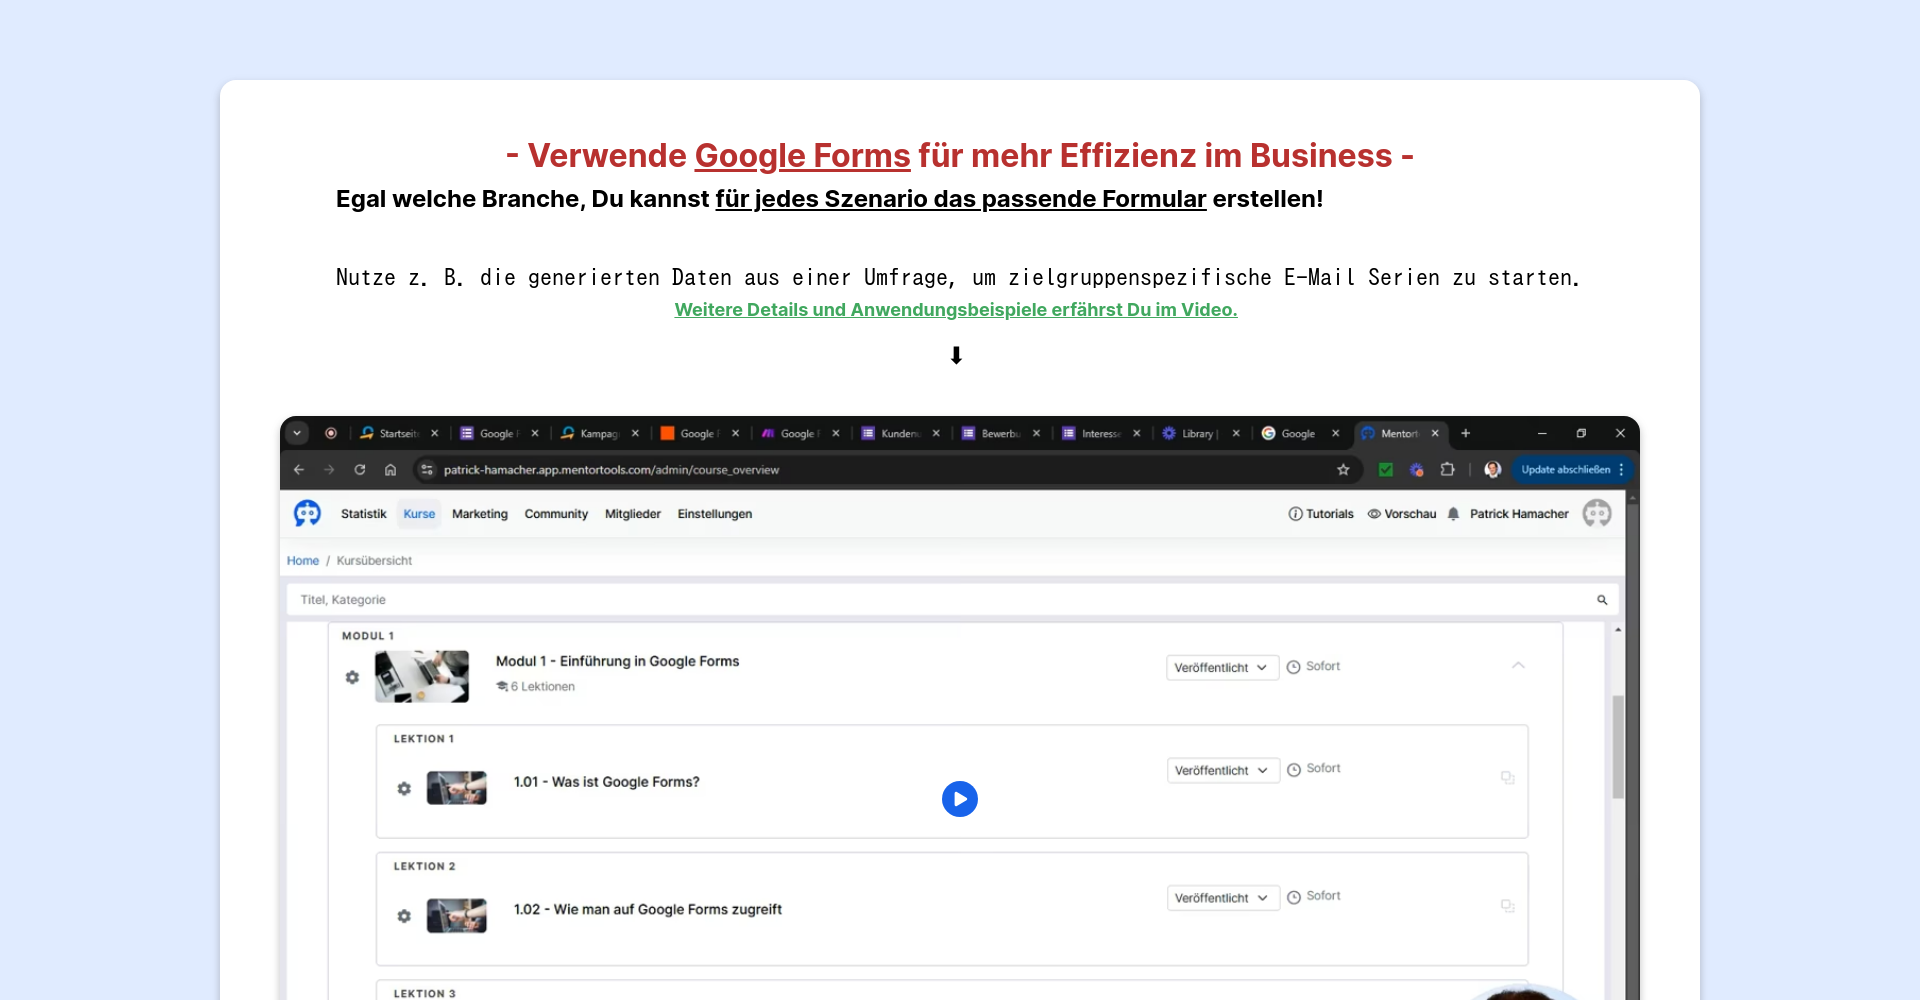Click 'für jedes Szenario das passende Formular'
Viewport: 1920px width, 1000px height.
point(961,199)
